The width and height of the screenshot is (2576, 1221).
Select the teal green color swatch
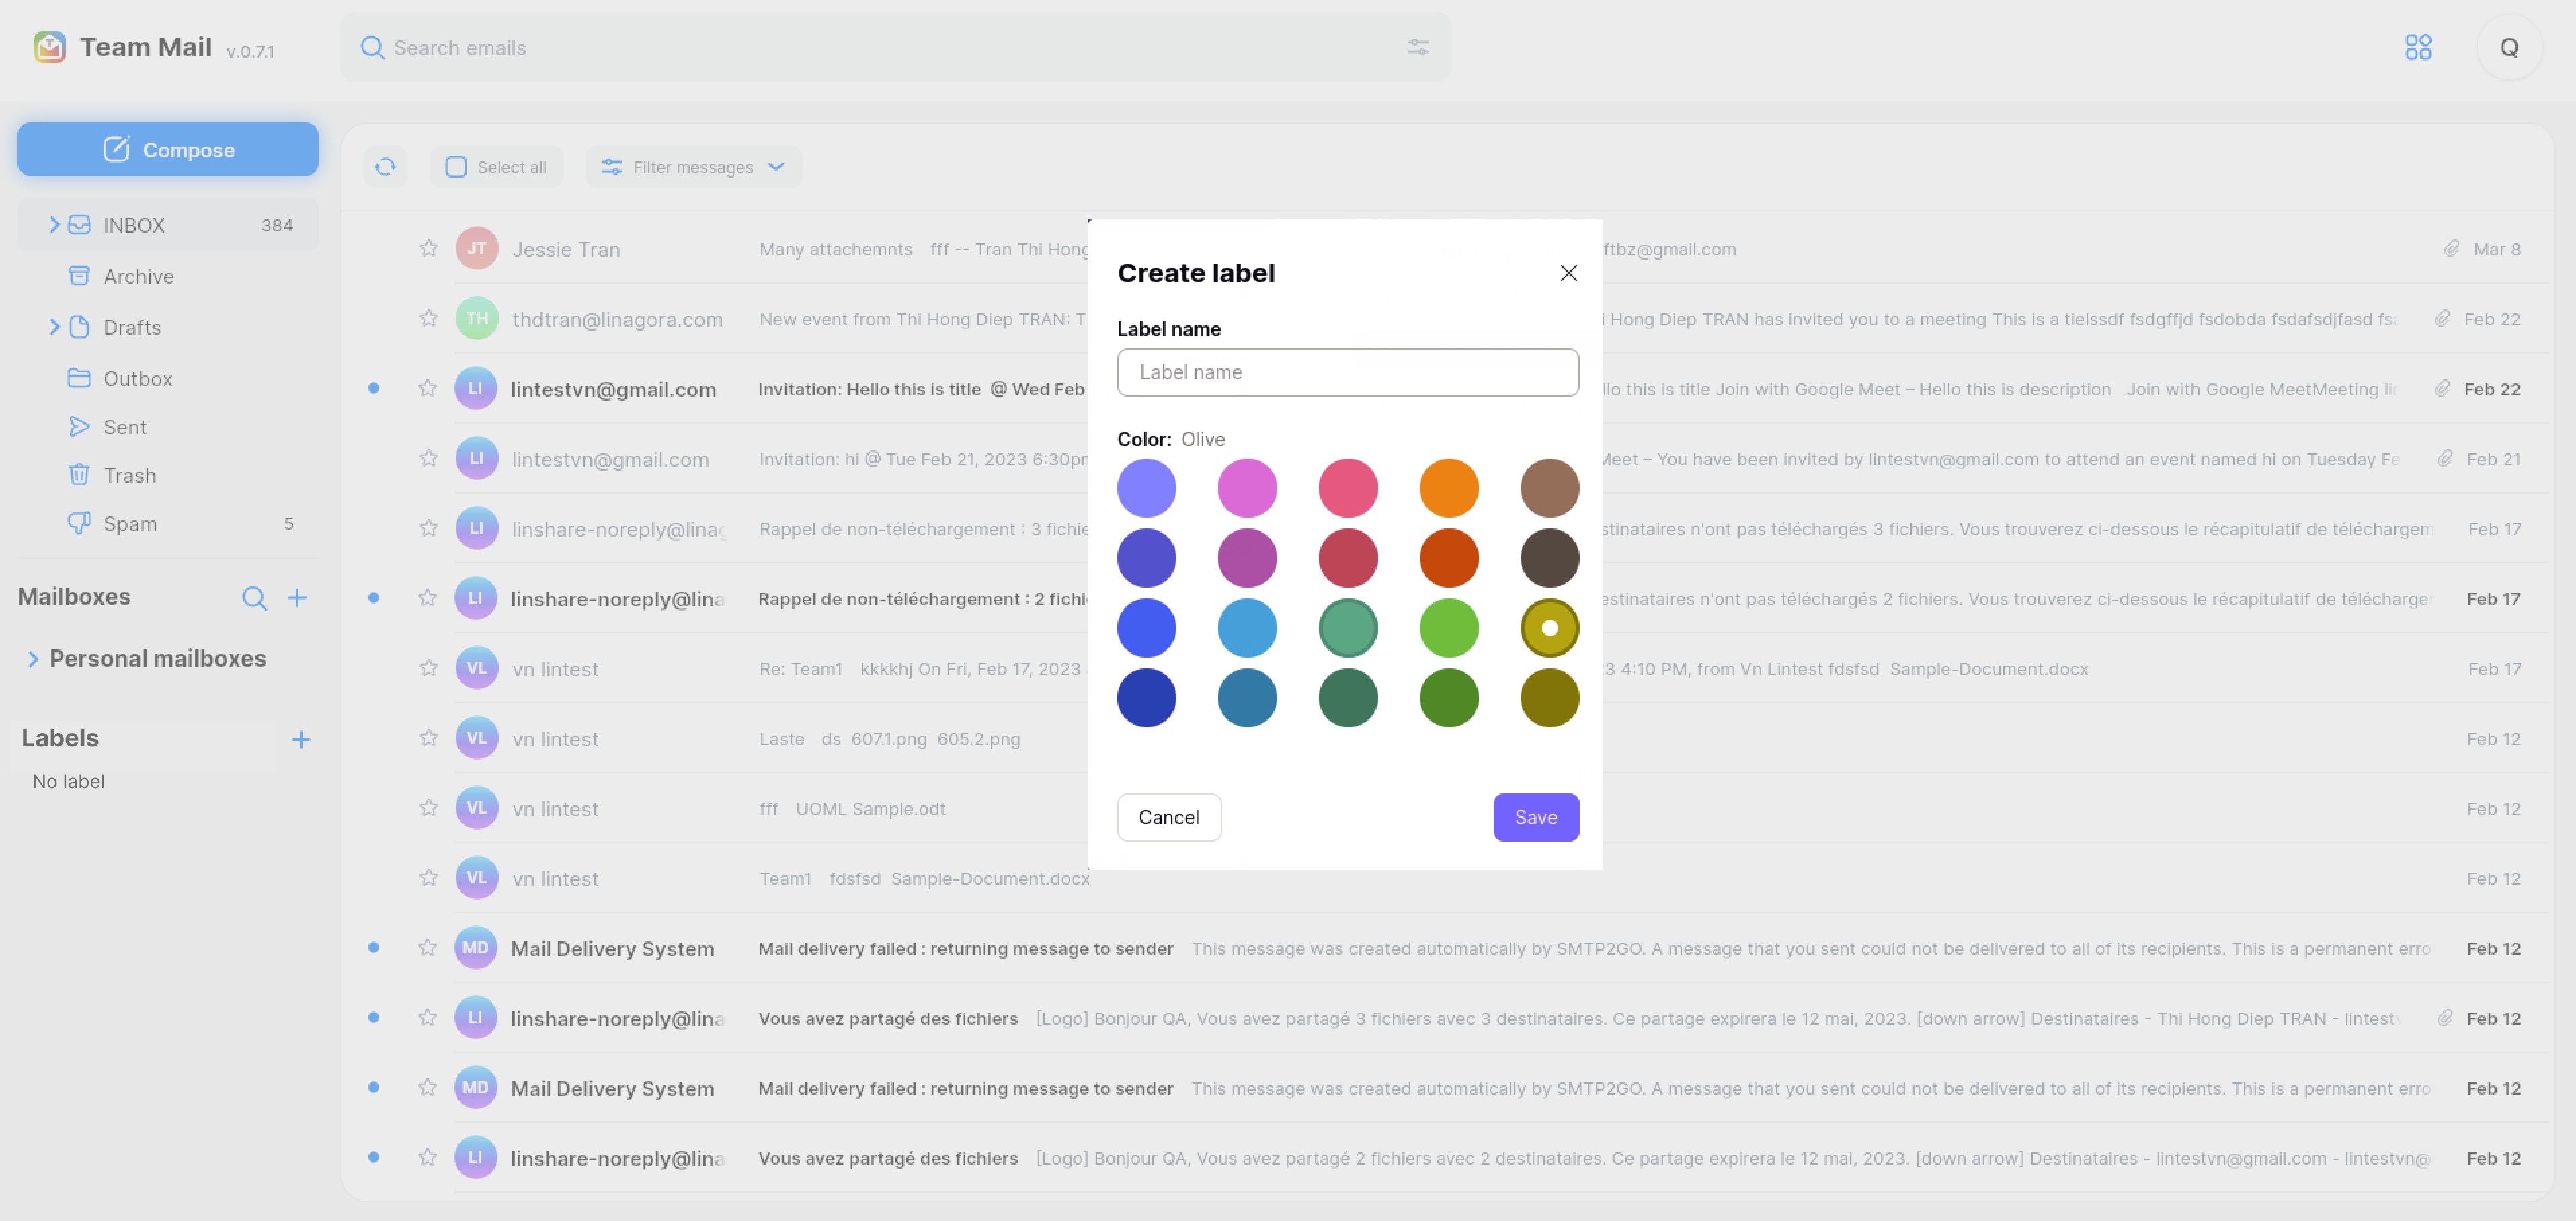point(1348,628)
